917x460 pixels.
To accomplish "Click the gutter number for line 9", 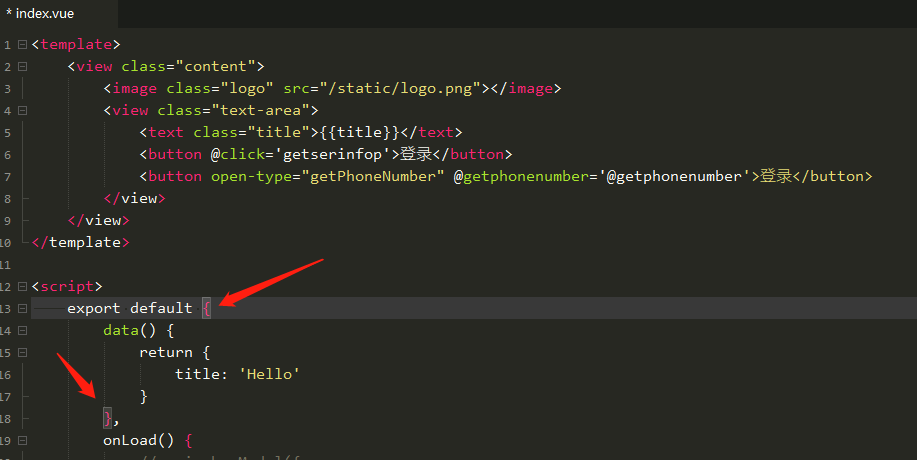I will tap(7, 220).
